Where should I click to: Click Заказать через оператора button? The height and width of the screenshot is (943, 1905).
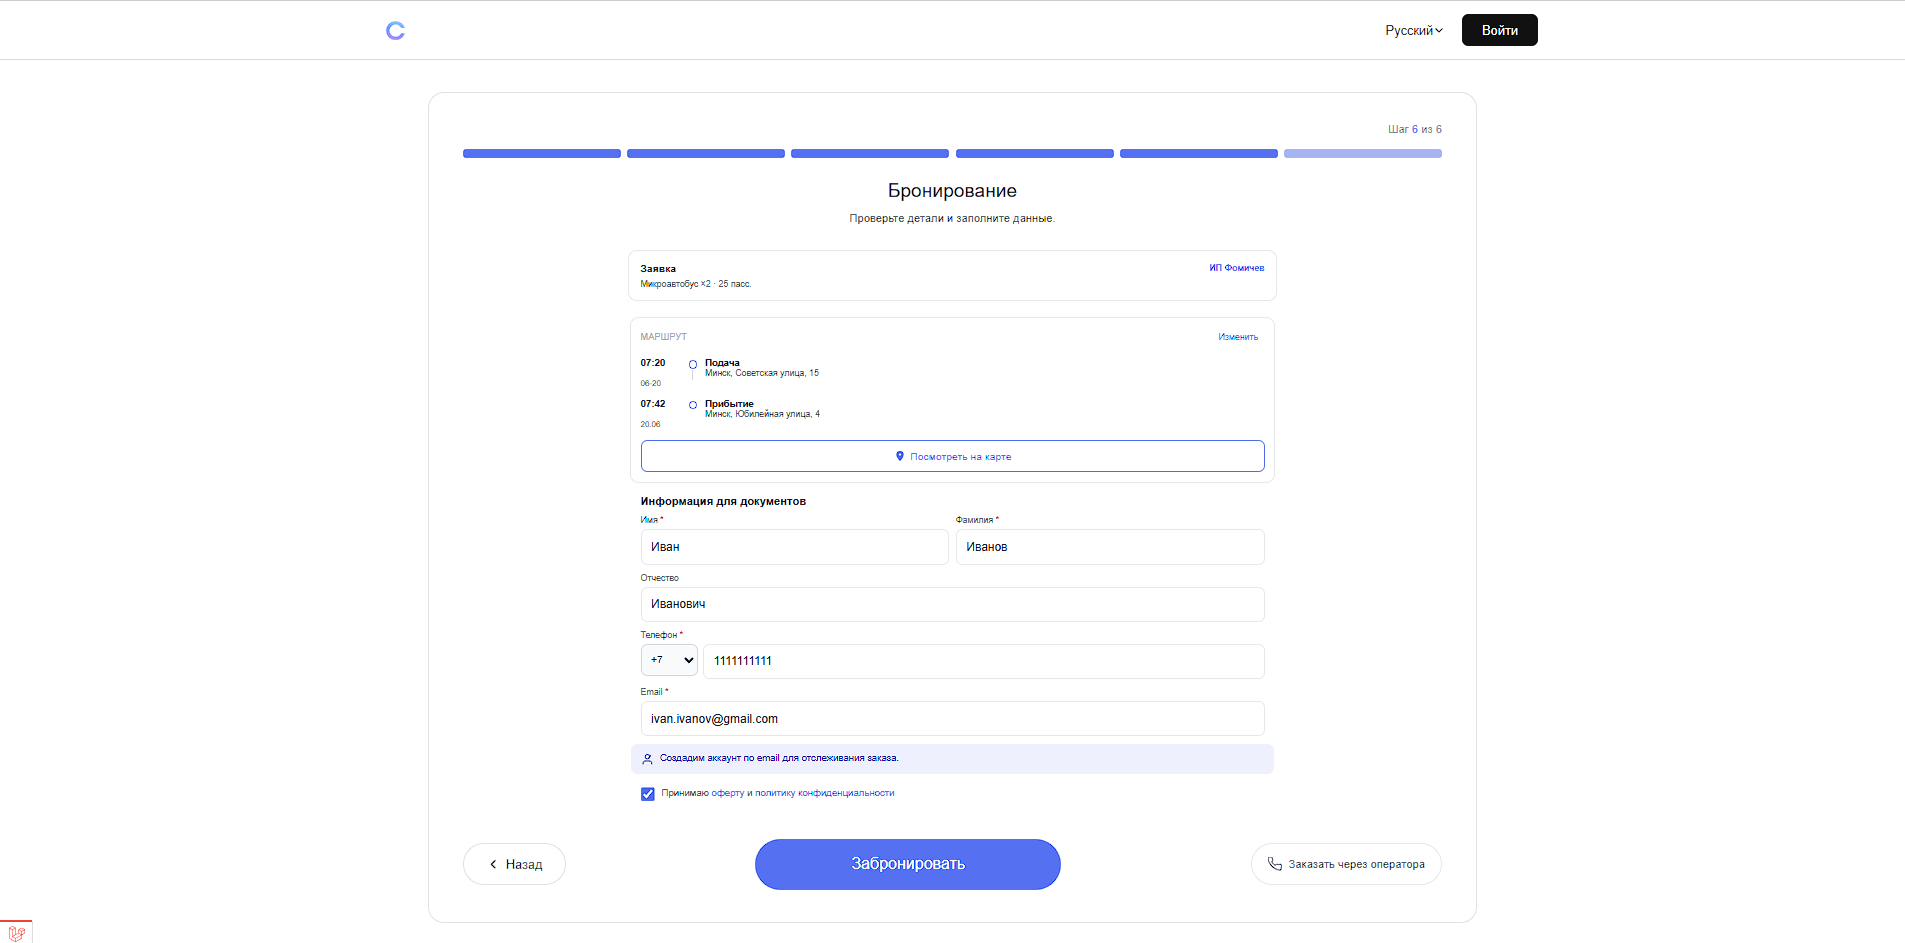point(1346,864)
